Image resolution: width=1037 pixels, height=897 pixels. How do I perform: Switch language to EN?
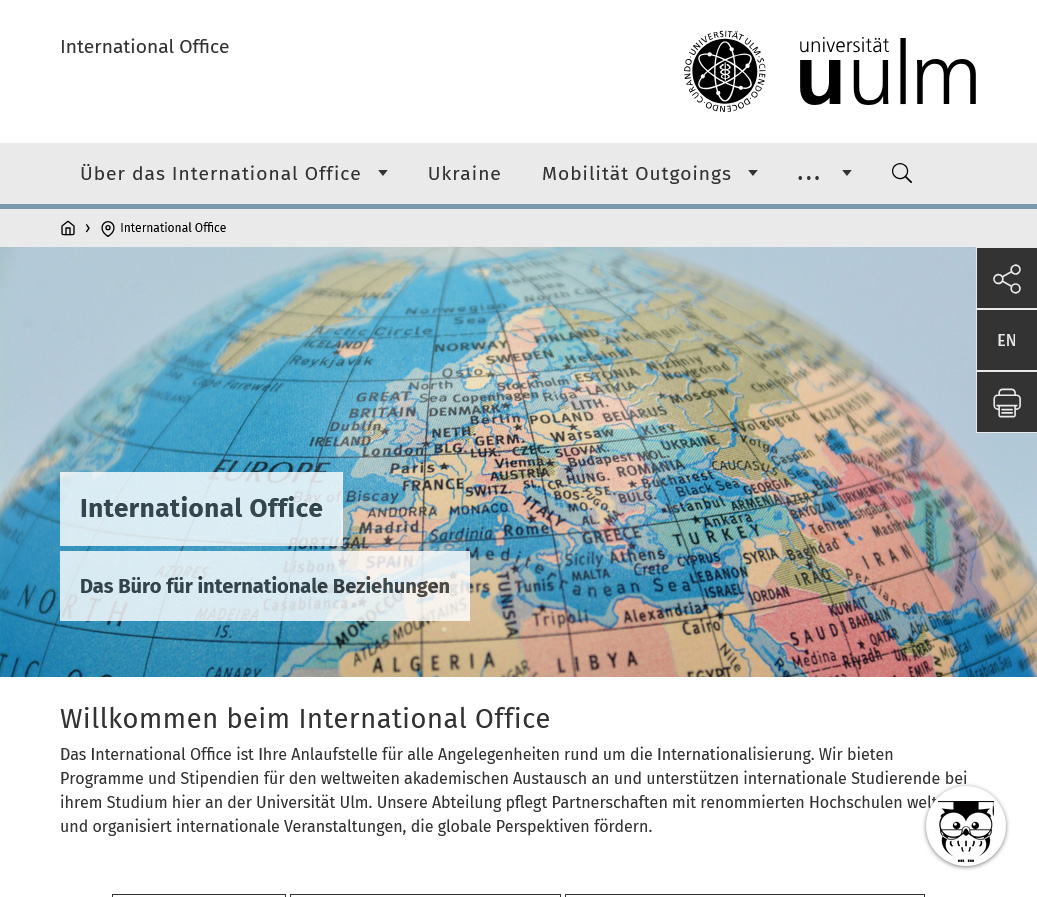1007,340
